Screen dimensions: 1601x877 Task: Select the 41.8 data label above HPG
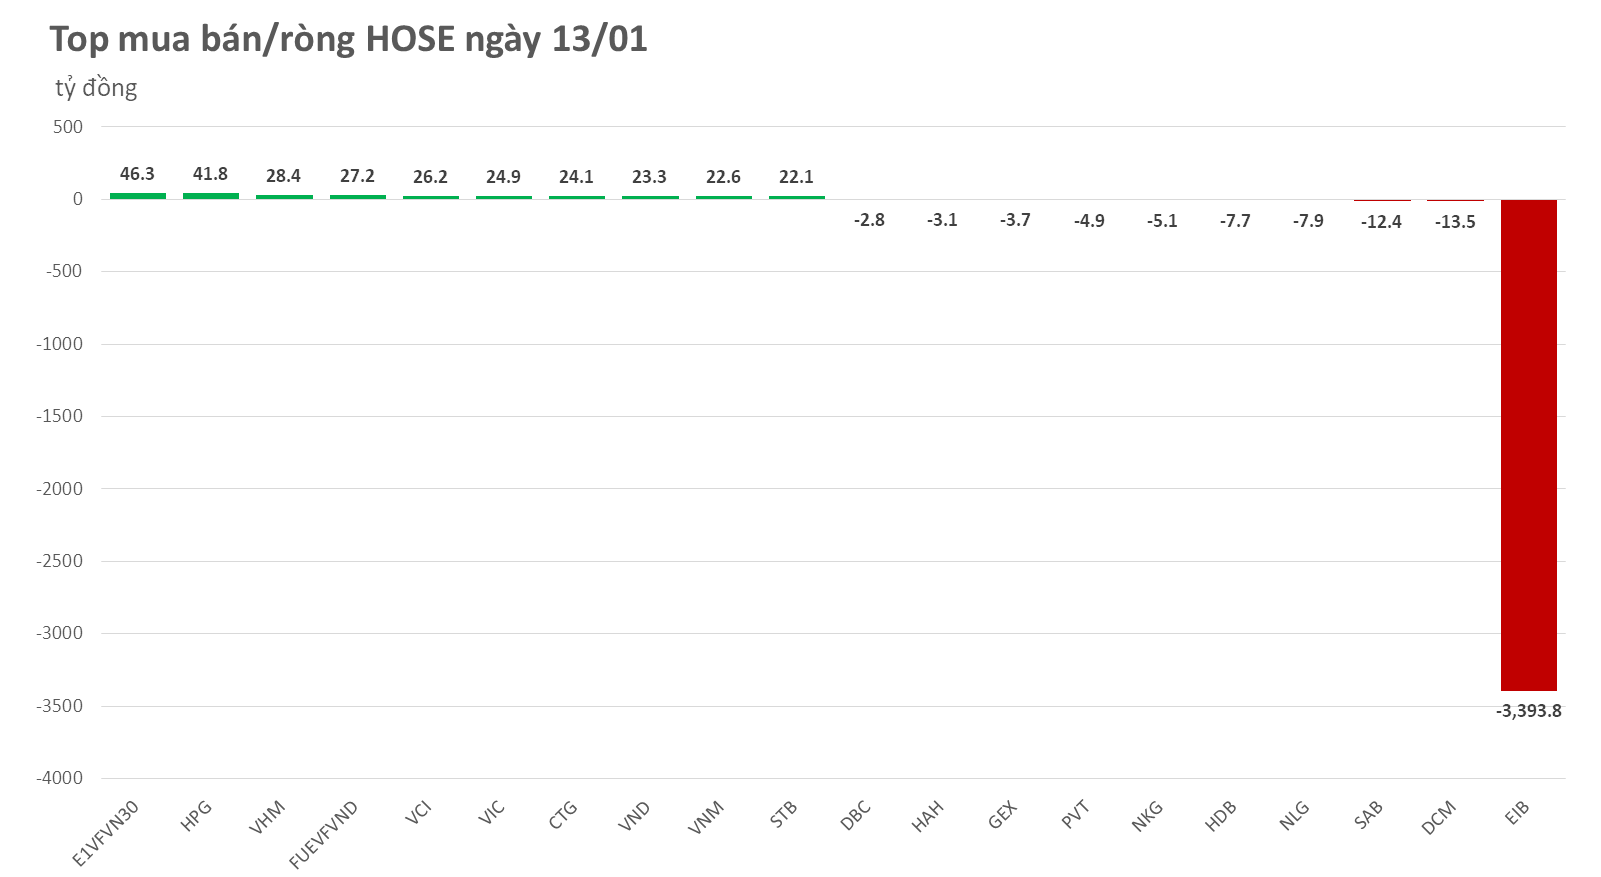211,174
